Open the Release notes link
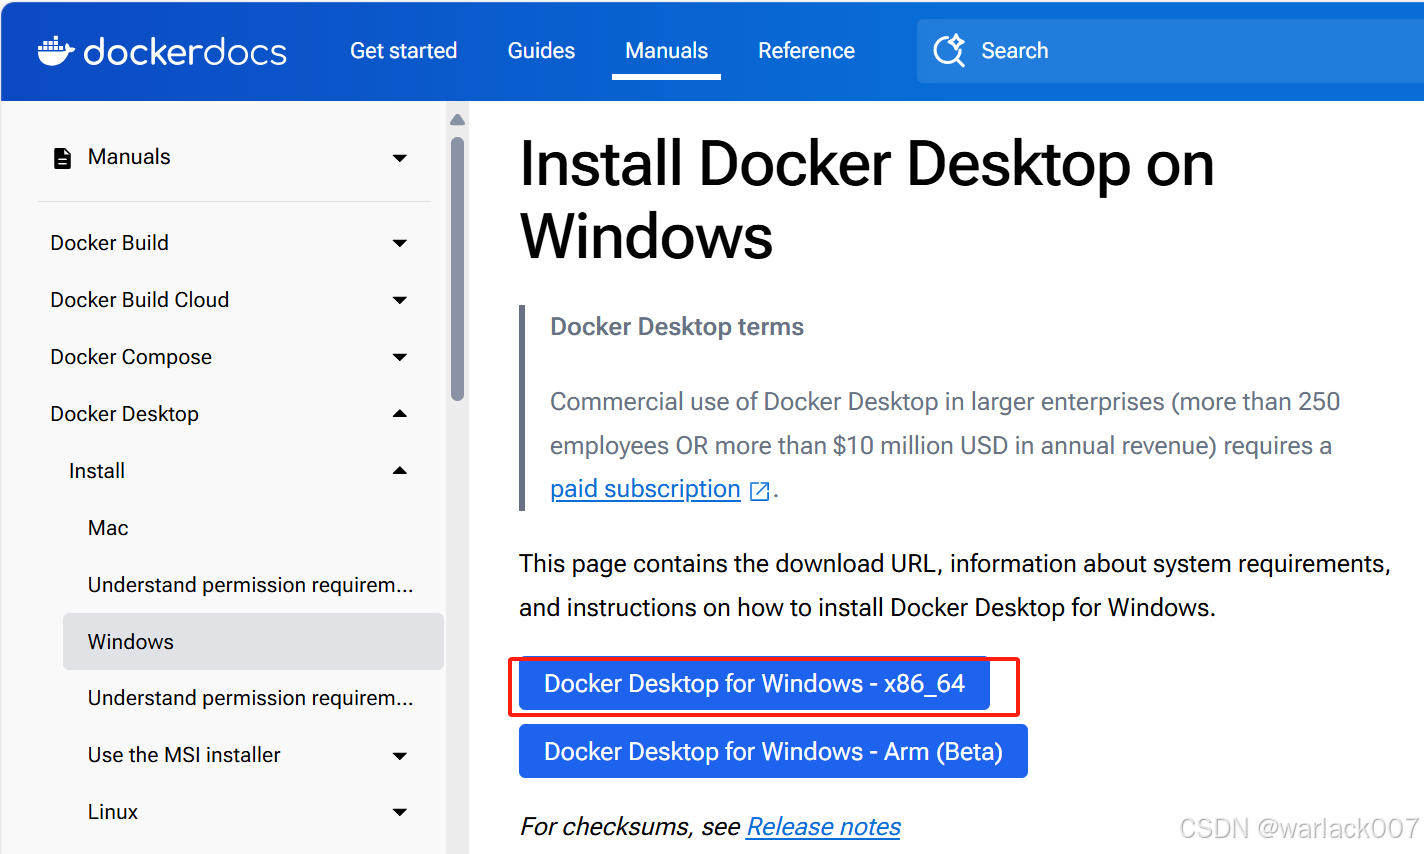 (823, 827)
